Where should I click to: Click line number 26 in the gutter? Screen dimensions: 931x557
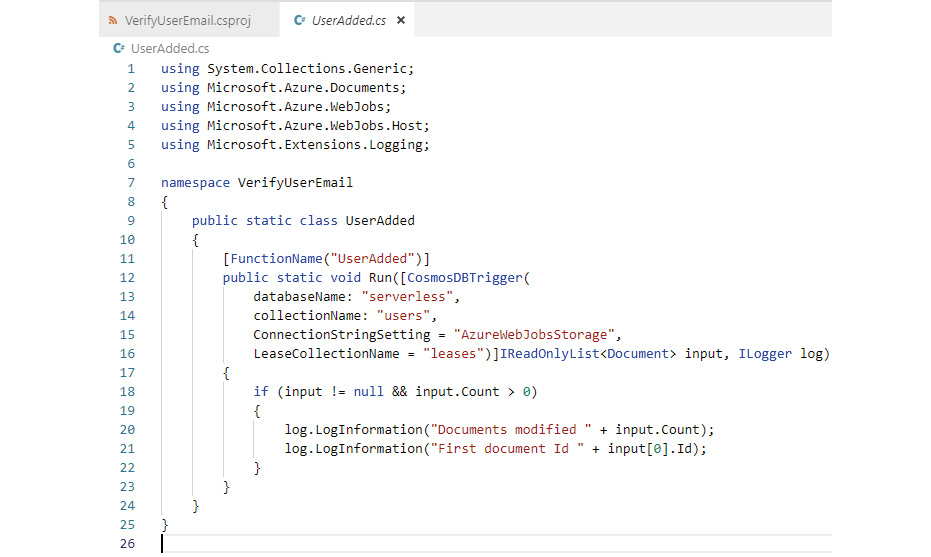[127, 544]
